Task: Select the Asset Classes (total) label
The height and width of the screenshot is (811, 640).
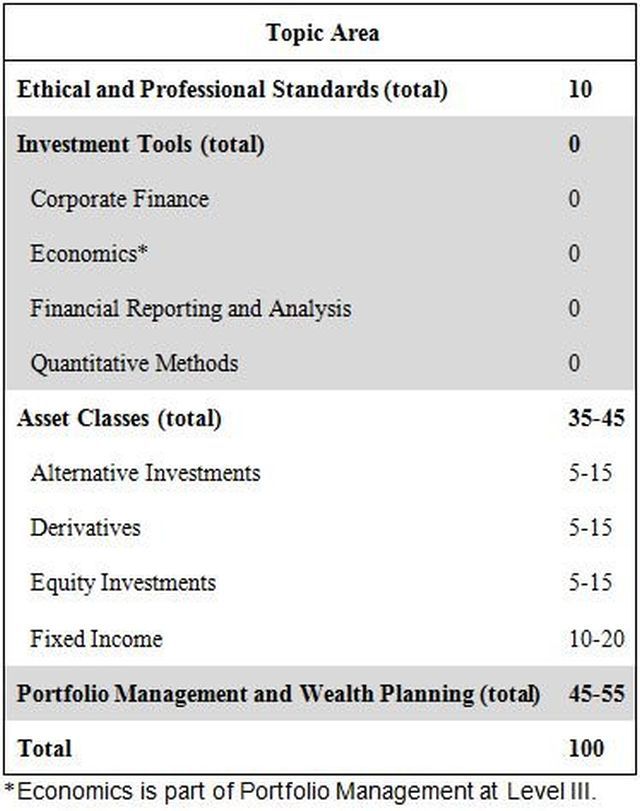Action: click(120, 418)
